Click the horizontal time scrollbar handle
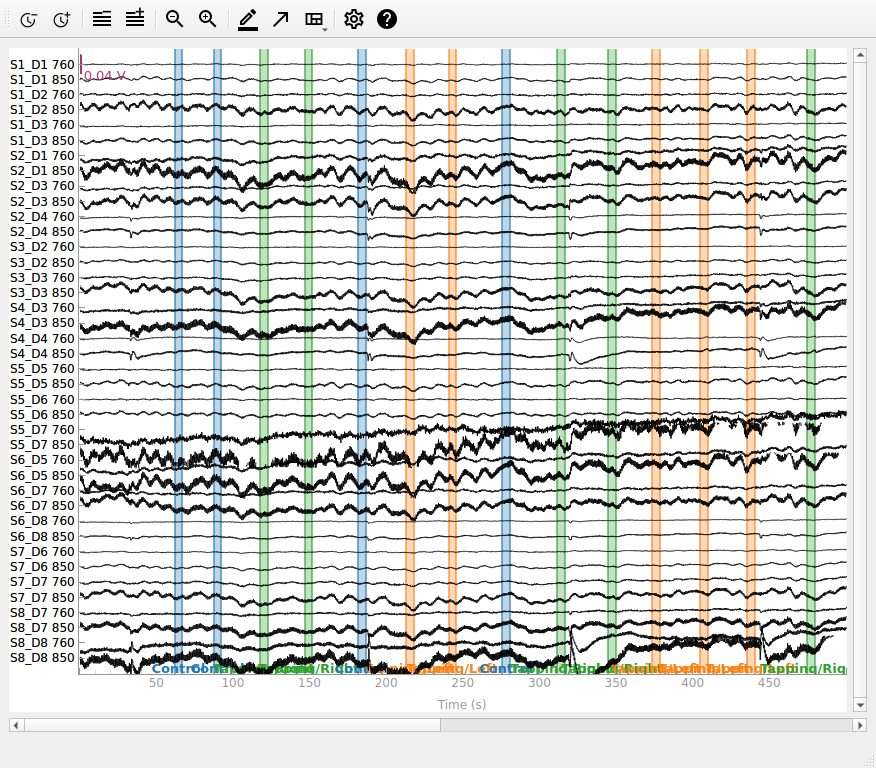The width and height of the screenshot is (876, 768). tap(232, 725)
